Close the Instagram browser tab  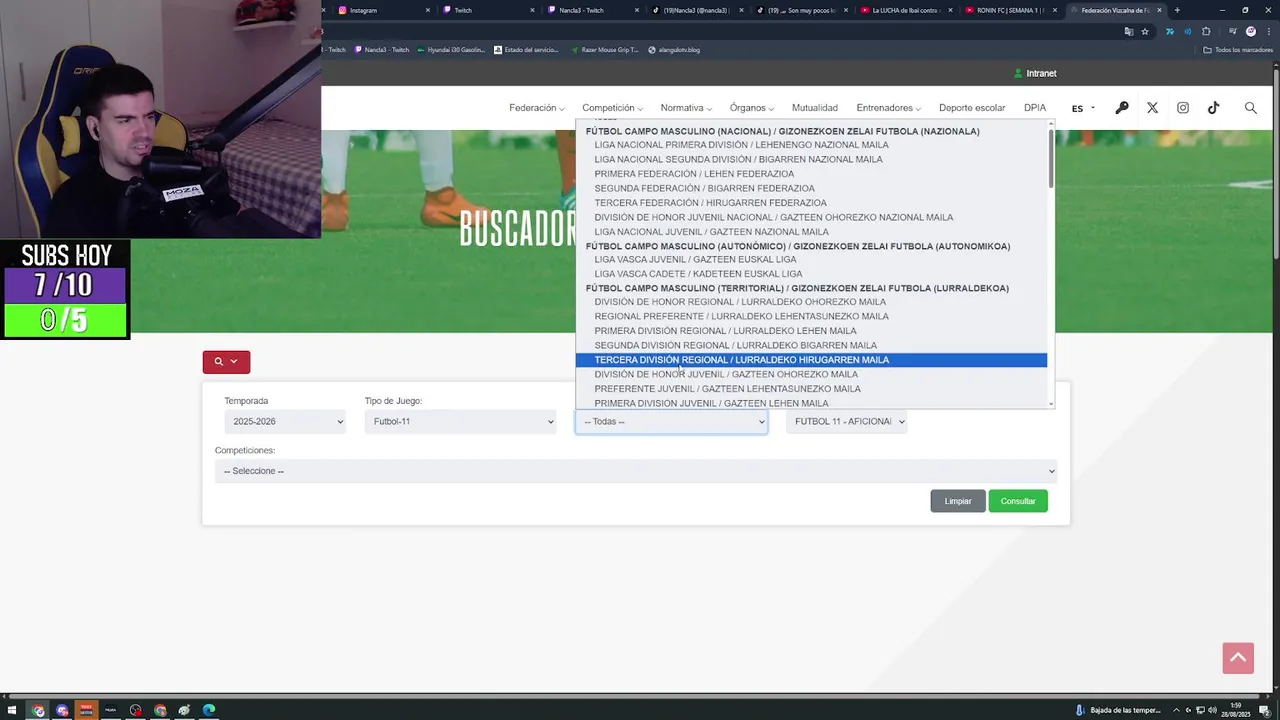point(428,10)
